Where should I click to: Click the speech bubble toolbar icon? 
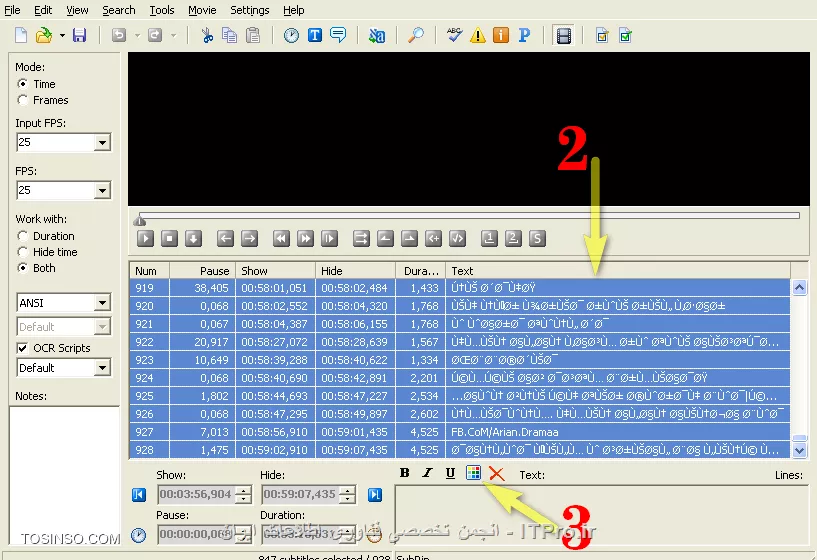pos(338,35)
